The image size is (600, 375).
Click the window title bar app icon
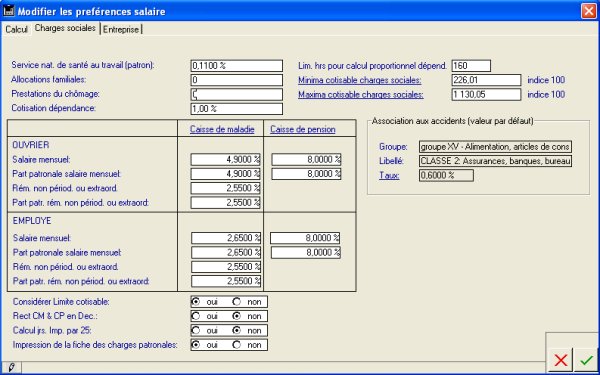click(8, 11)
